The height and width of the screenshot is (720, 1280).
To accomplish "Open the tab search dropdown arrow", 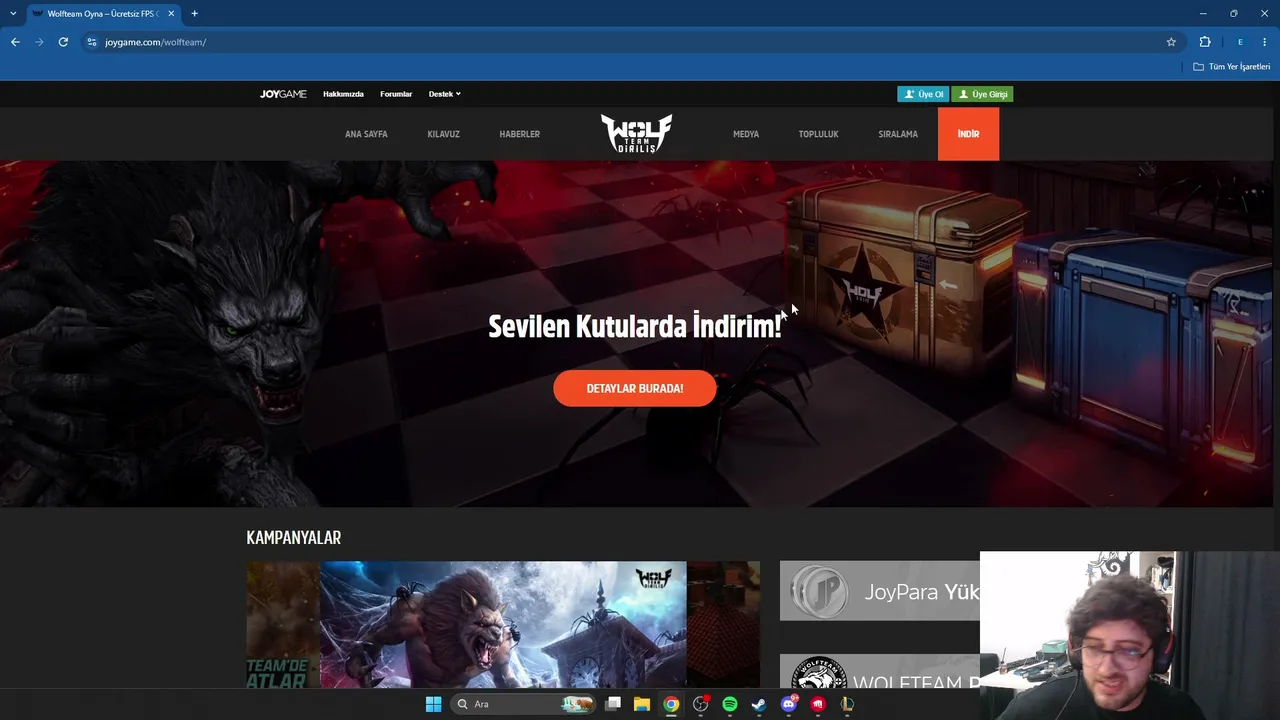I will [x=13, y=14].
